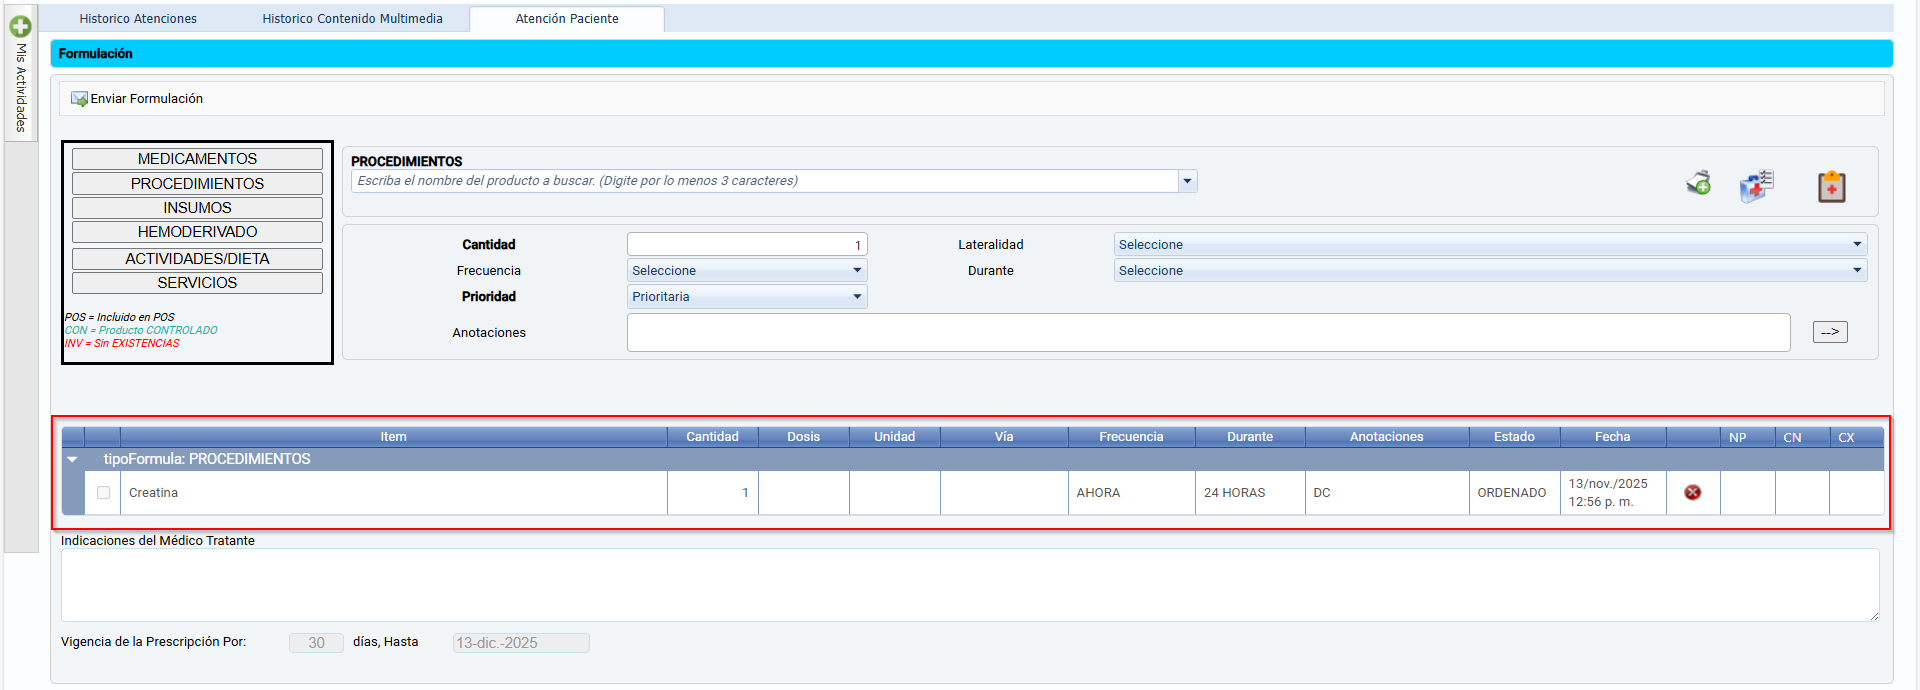Click the Vigencia days field showing 30

[316, 643]
